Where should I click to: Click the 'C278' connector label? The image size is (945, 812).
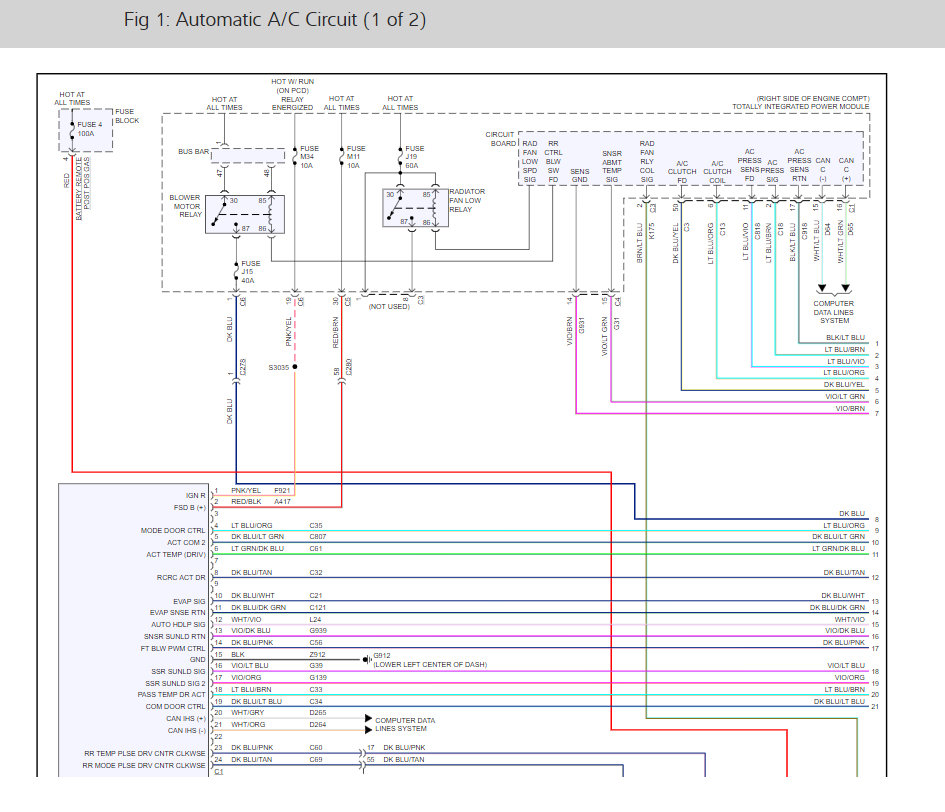tap(243, 367)
